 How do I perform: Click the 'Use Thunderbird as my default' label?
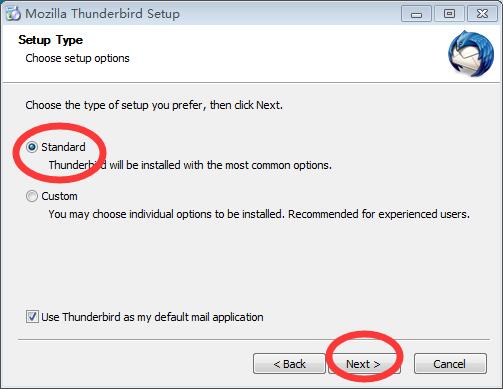[x=152, y=317]
